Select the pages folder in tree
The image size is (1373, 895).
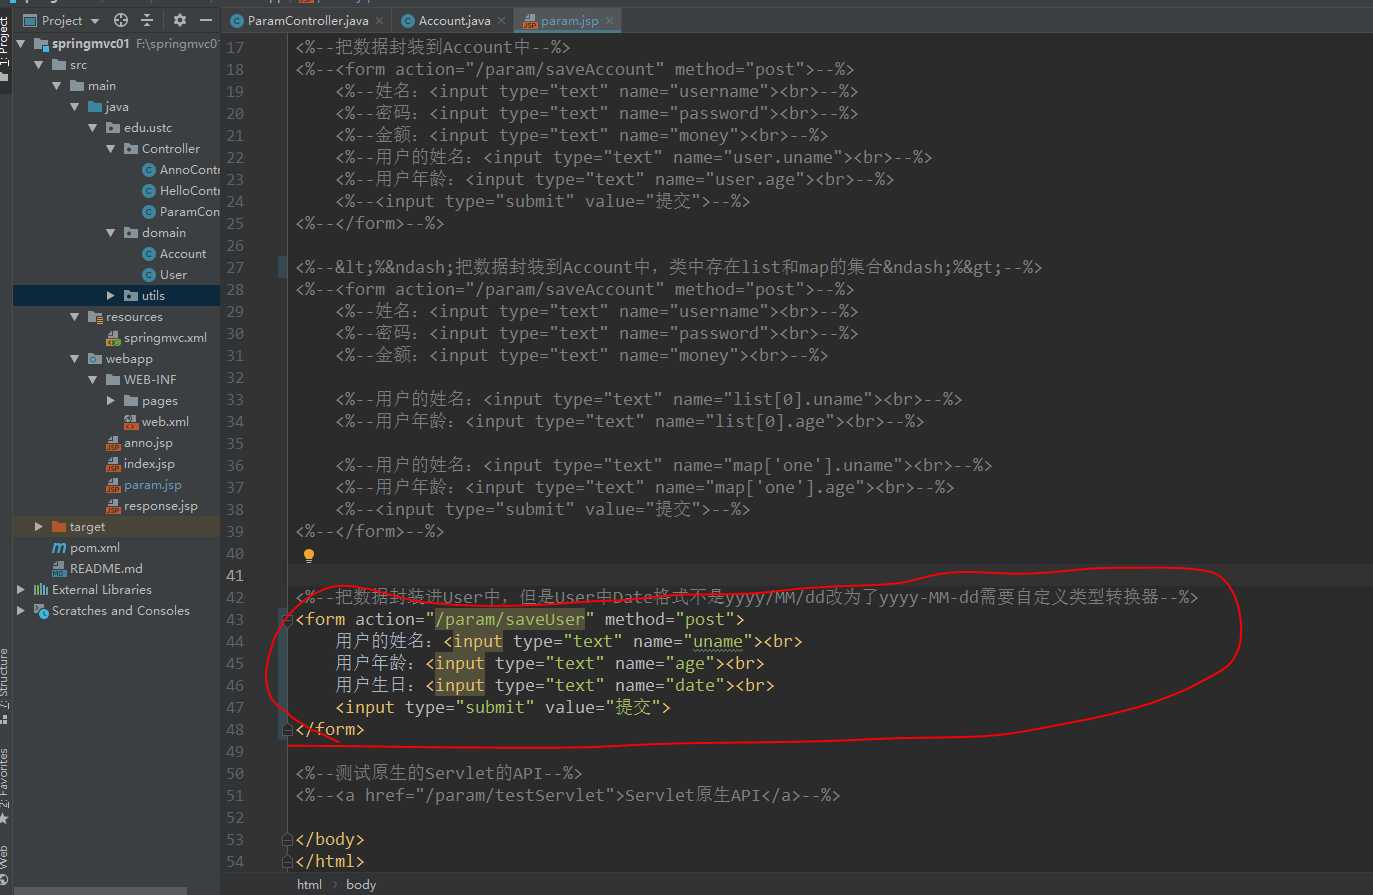160,401
